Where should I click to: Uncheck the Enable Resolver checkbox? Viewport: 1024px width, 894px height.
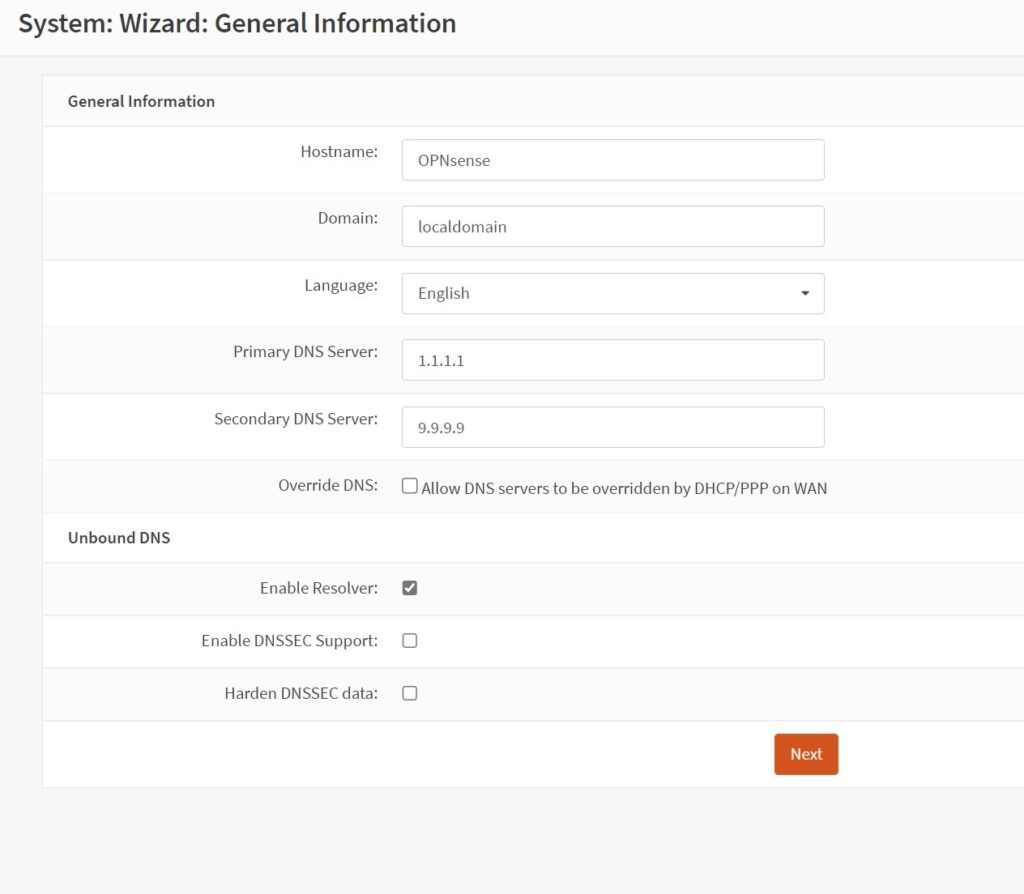(409, 588)
